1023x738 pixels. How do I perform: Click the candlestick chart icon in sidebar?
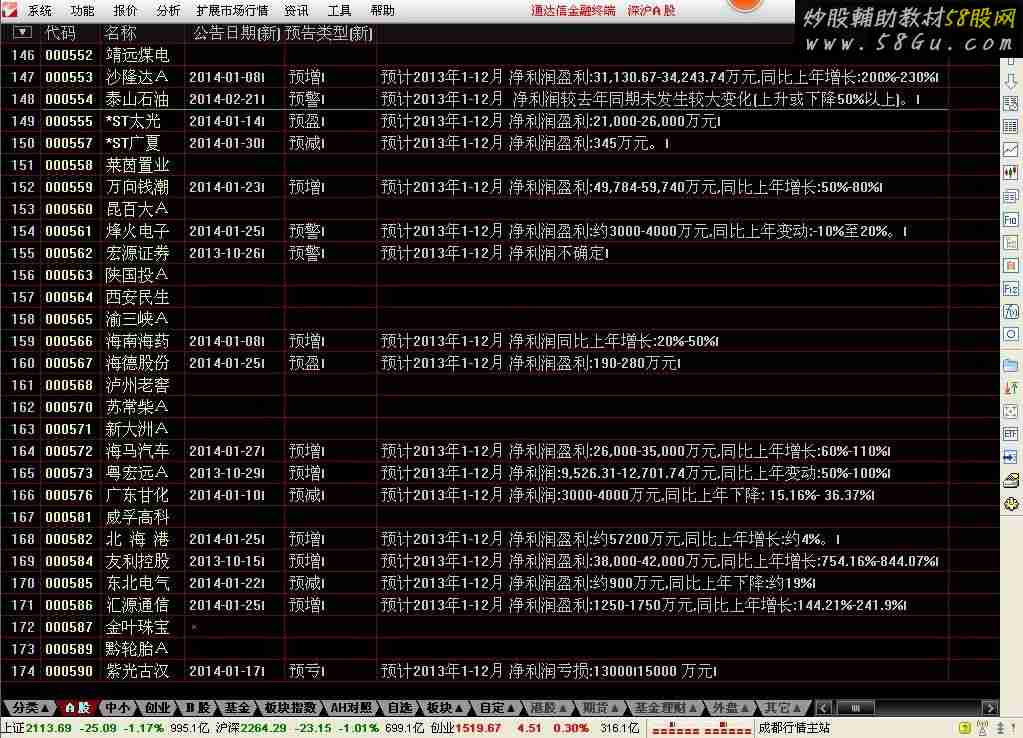coord(1011,173)
